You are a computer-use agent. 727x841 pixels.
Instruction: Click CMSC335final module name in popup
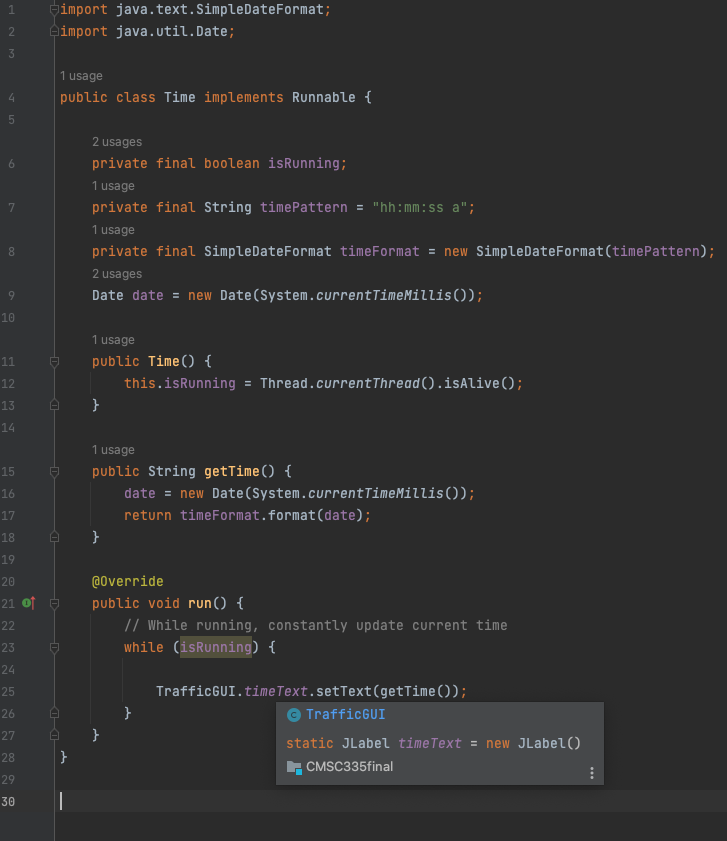[350, 767]
